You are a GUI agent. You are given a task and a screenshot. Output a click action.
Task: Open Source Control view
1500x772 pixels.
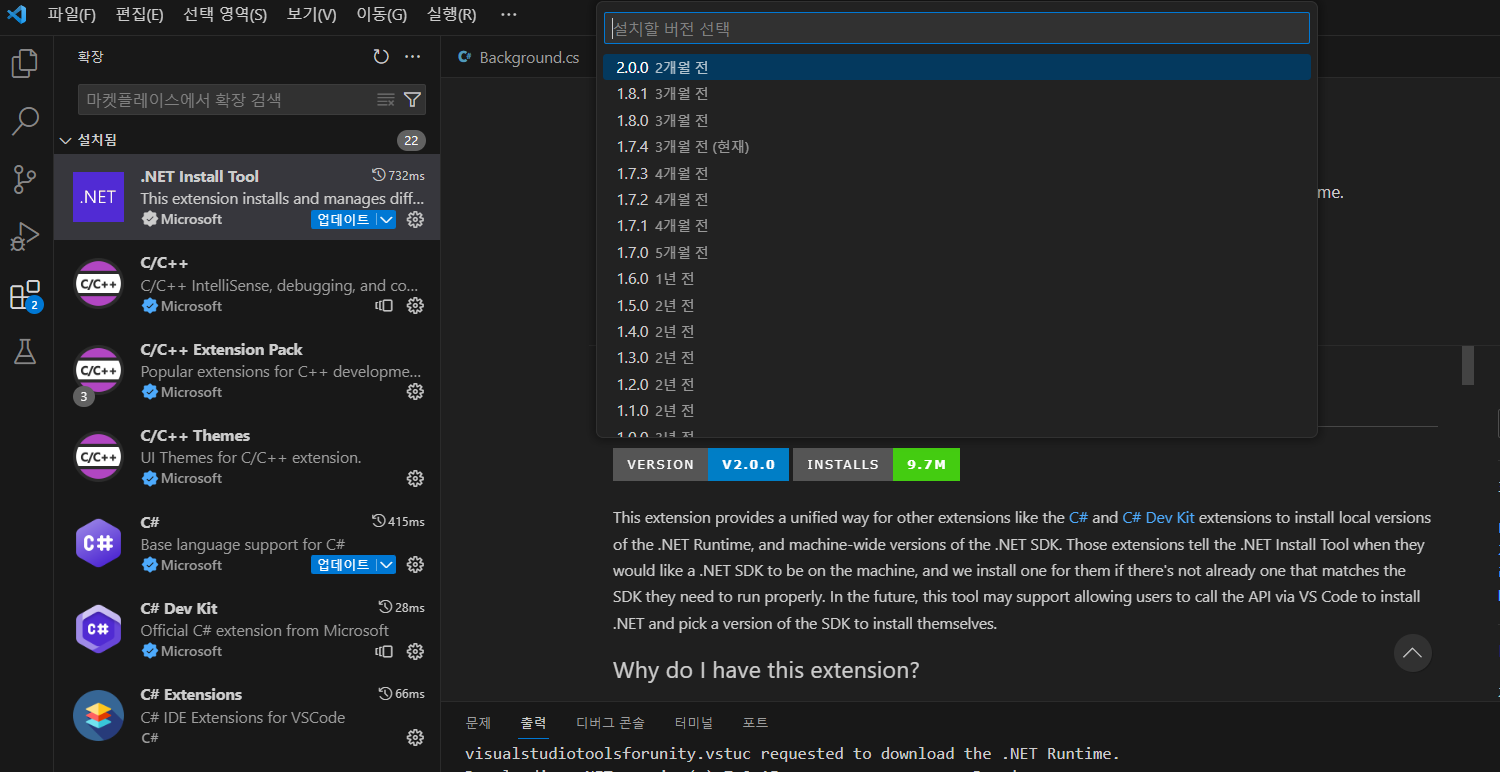tap(25, 180)
